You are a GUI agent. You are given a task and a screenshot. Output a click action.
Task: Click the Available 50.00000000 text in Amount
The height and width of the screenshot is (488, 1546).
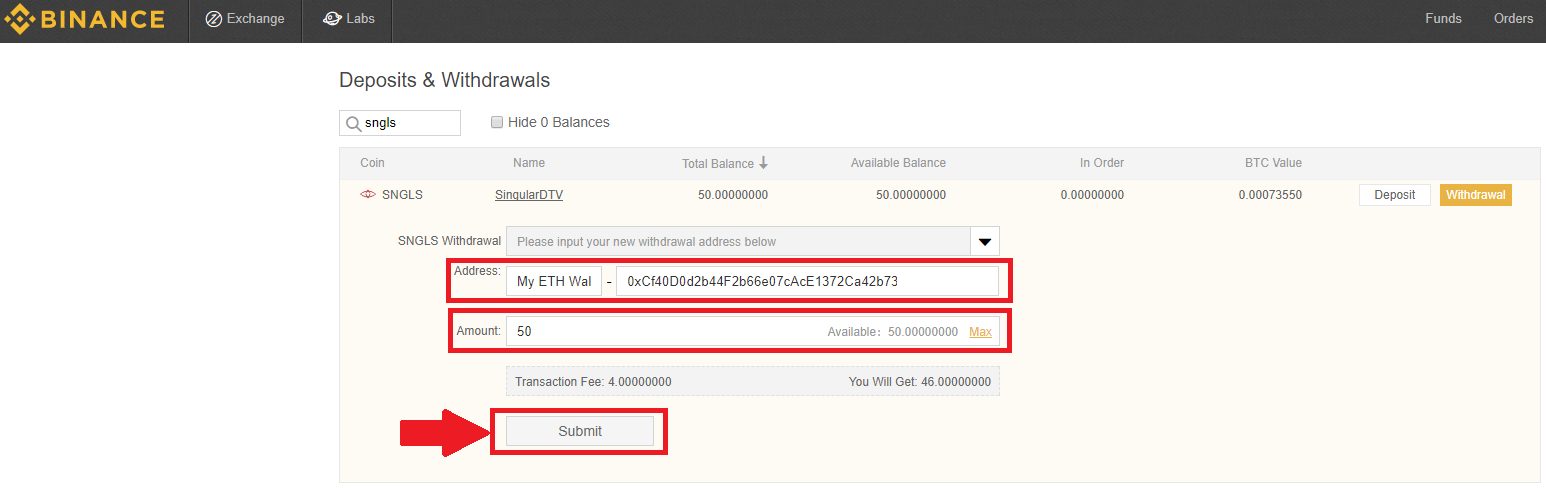click(893, 332)
